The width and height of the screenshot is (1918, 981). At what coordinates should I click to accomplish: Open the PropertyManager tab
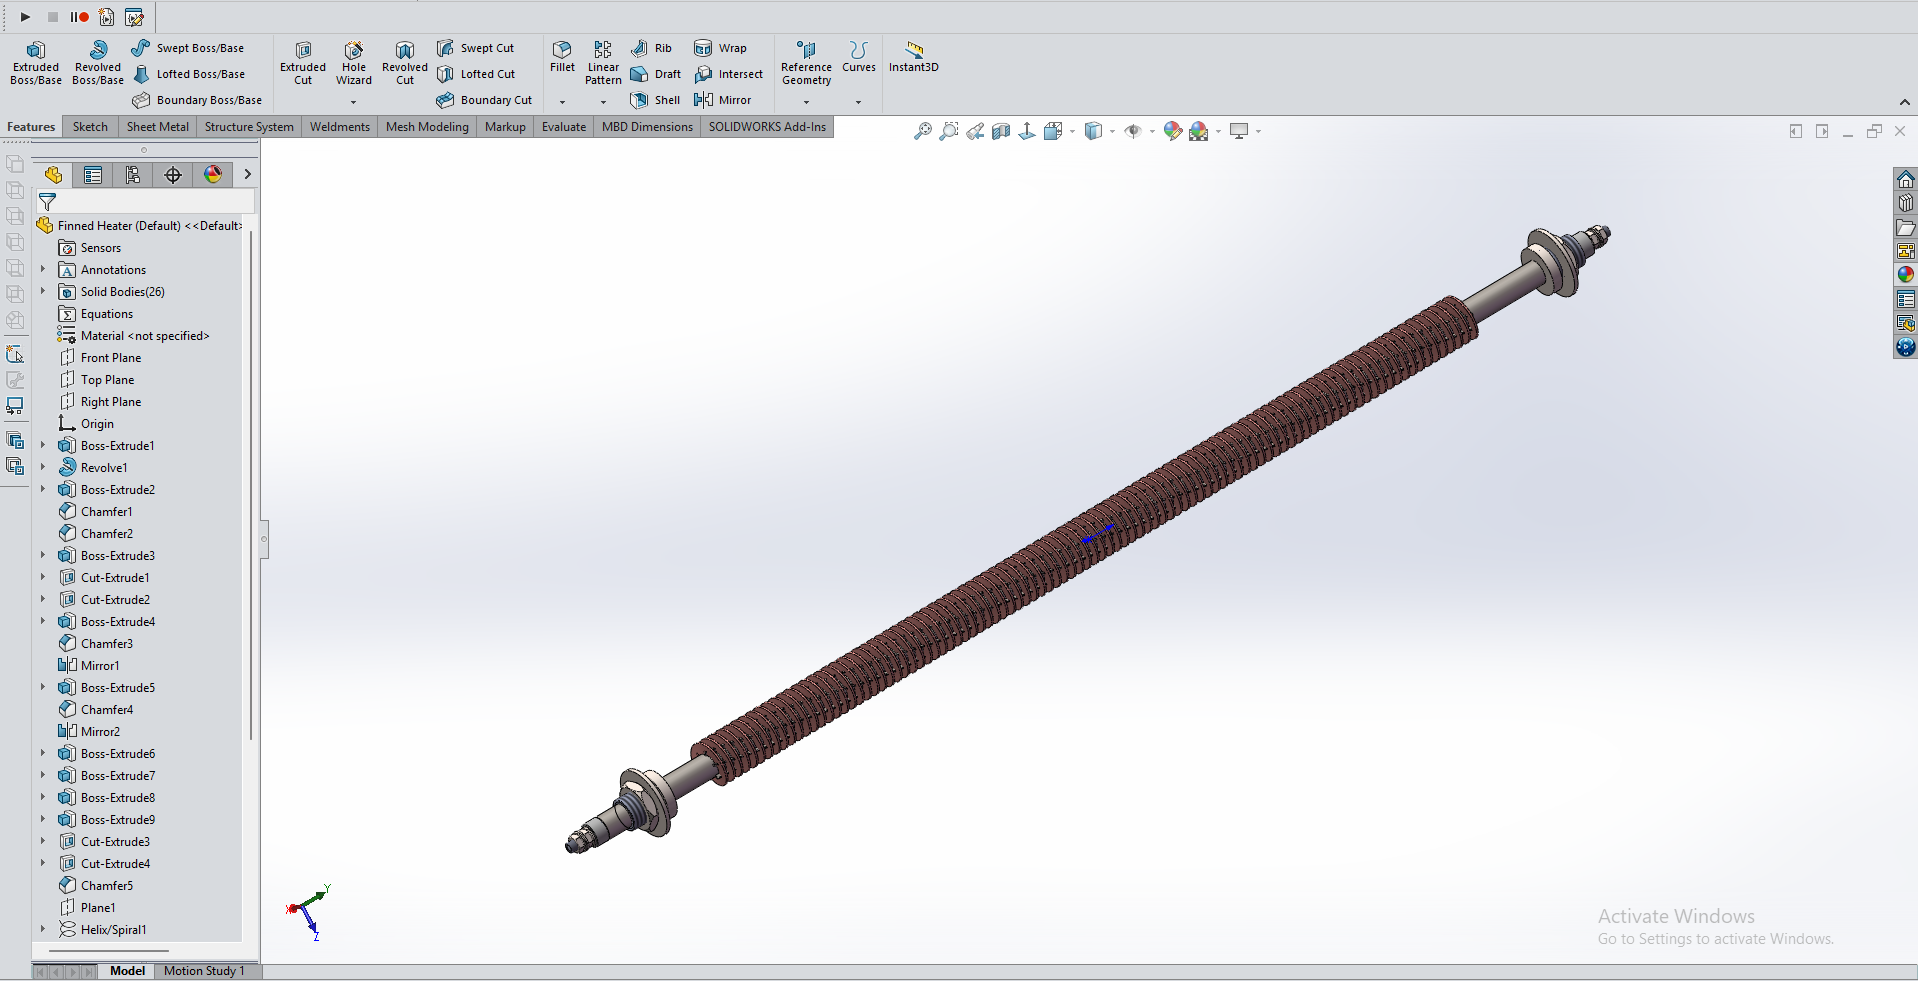tap(93, 175)
